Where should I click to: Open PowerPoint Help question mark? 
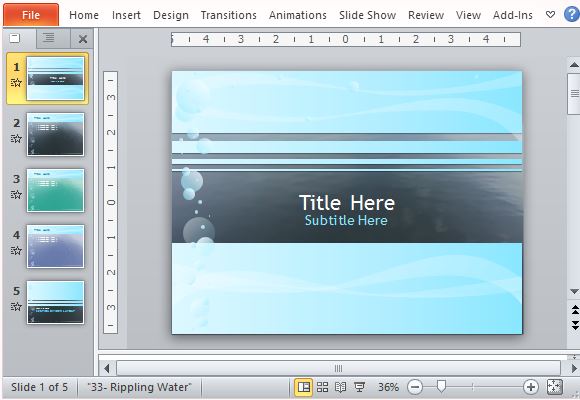coord(571,14)
